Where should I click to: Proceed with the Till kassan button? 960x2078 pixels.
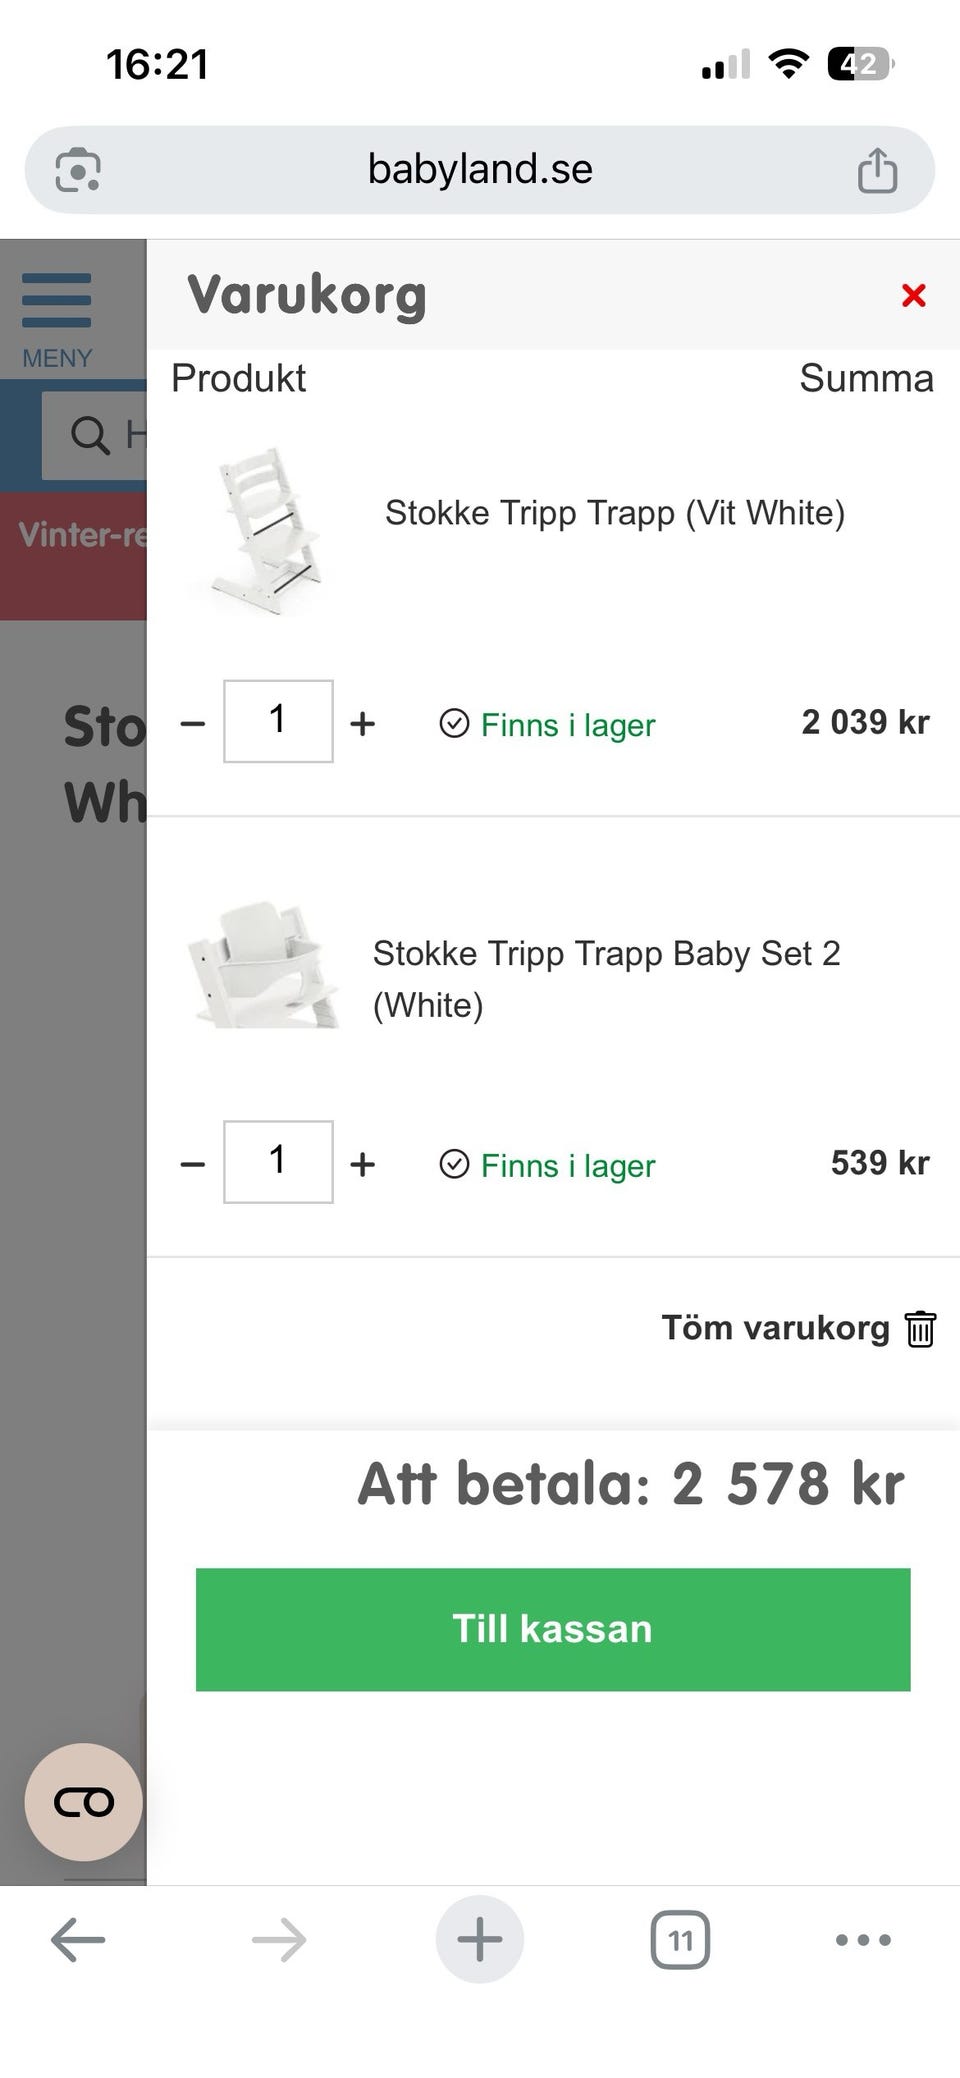pyautogui.click(x=552, y=1629)
